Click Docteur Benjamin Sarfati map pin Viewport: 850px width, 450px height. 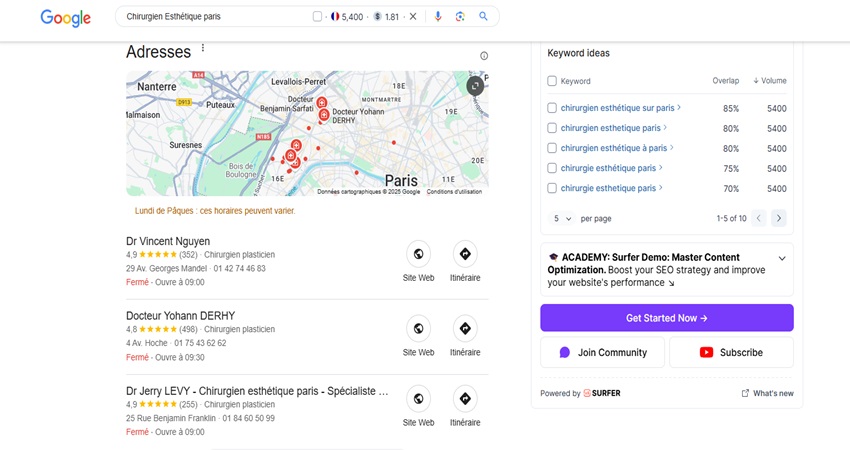[x=321, y=102]
